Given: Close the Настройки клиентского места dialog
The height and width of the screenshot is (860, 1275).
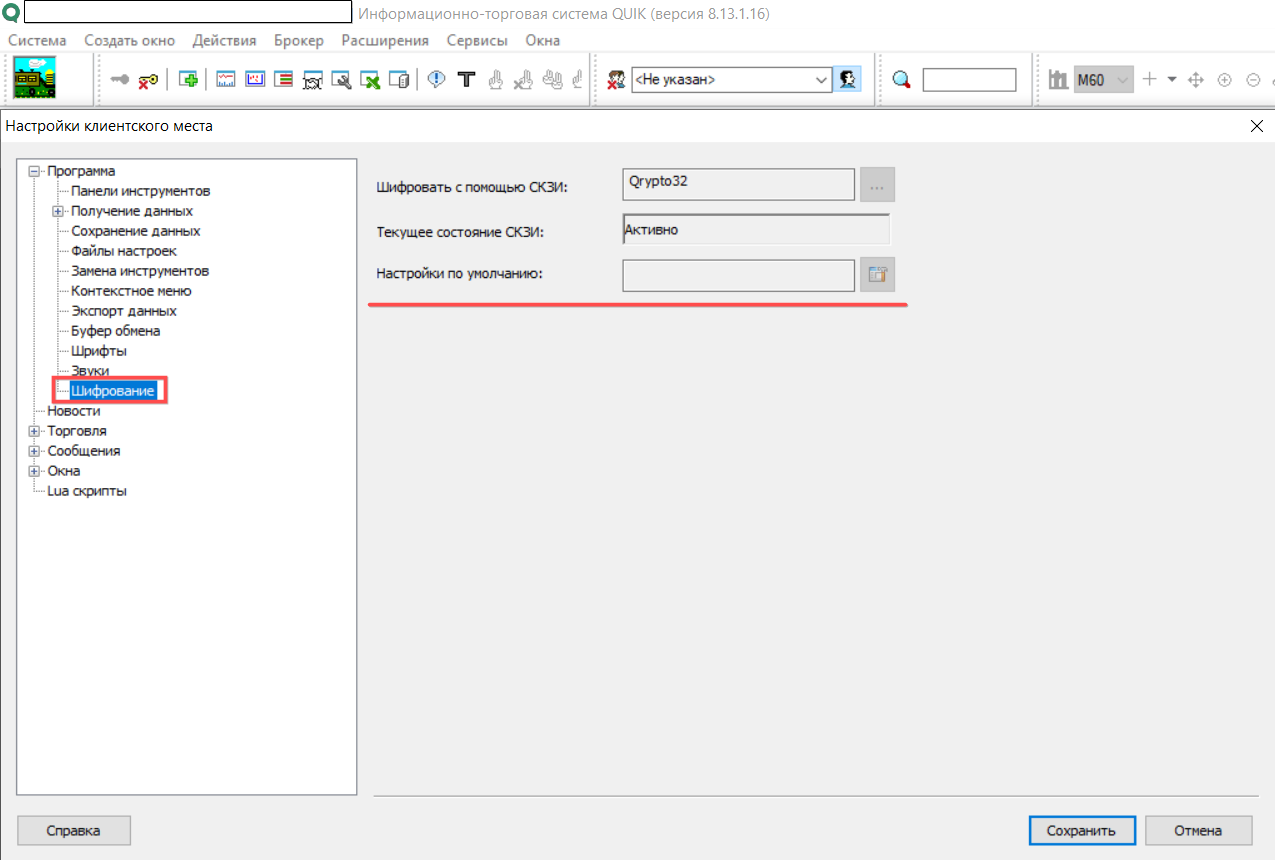Looking at the screenshot, I should tap(1257, 126).
